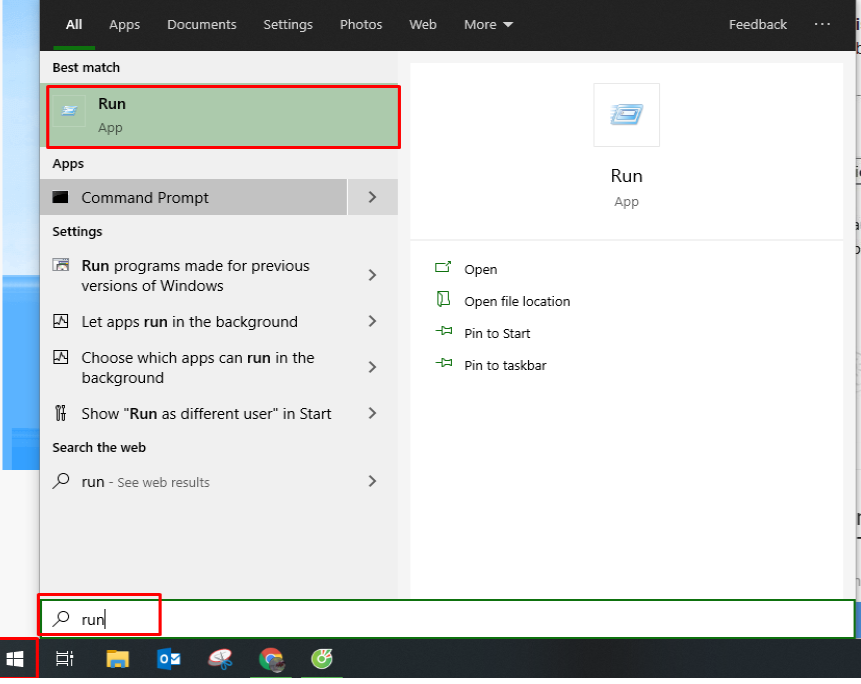The height and width of the screenshot is (684, 861).
Task: Launch Google Chrome from the taskbar
Action: coord(271,659)
